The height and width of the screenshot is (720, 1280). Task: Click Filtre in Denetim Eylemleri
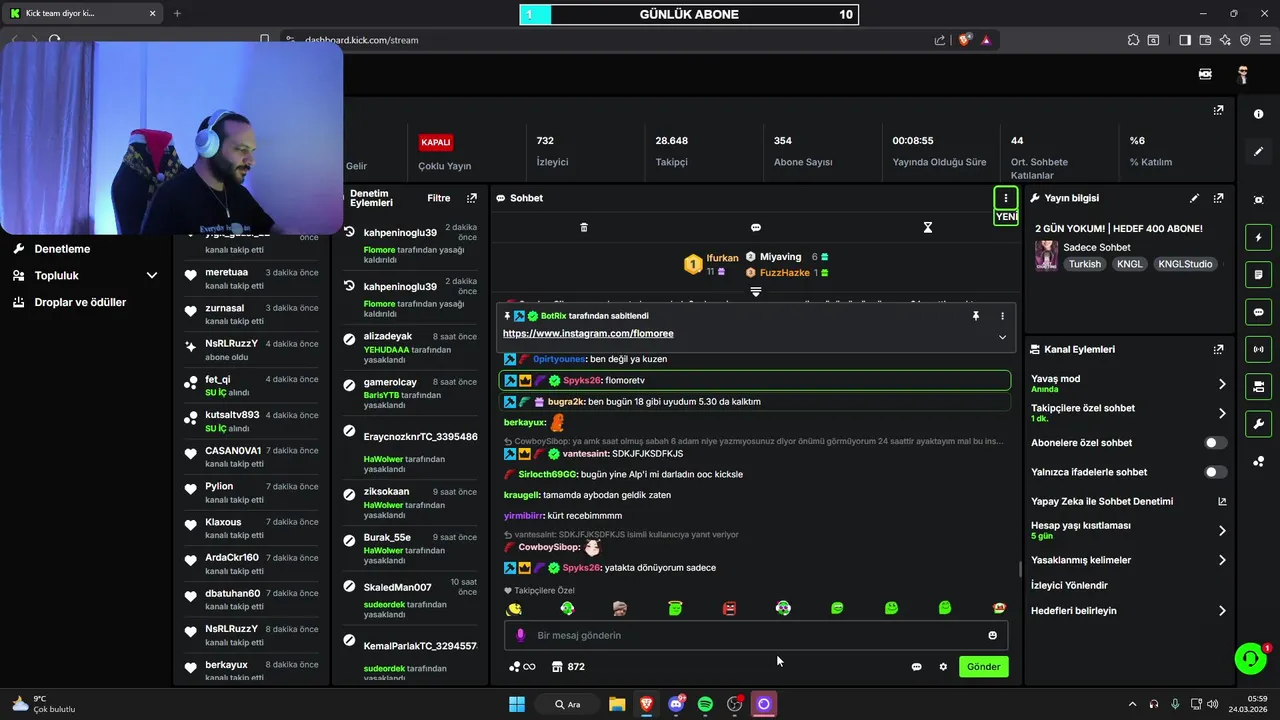[x=438, y=198]
